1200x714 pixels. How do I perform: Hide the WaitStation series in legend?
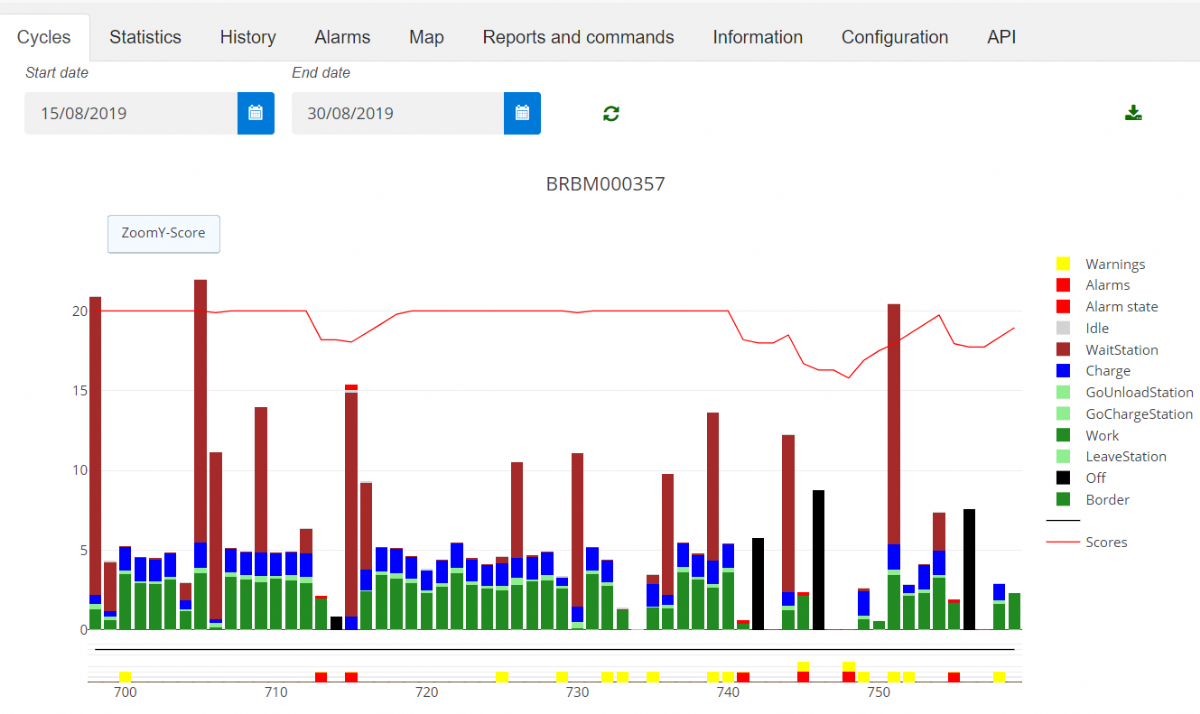[x=1121, y=350]
